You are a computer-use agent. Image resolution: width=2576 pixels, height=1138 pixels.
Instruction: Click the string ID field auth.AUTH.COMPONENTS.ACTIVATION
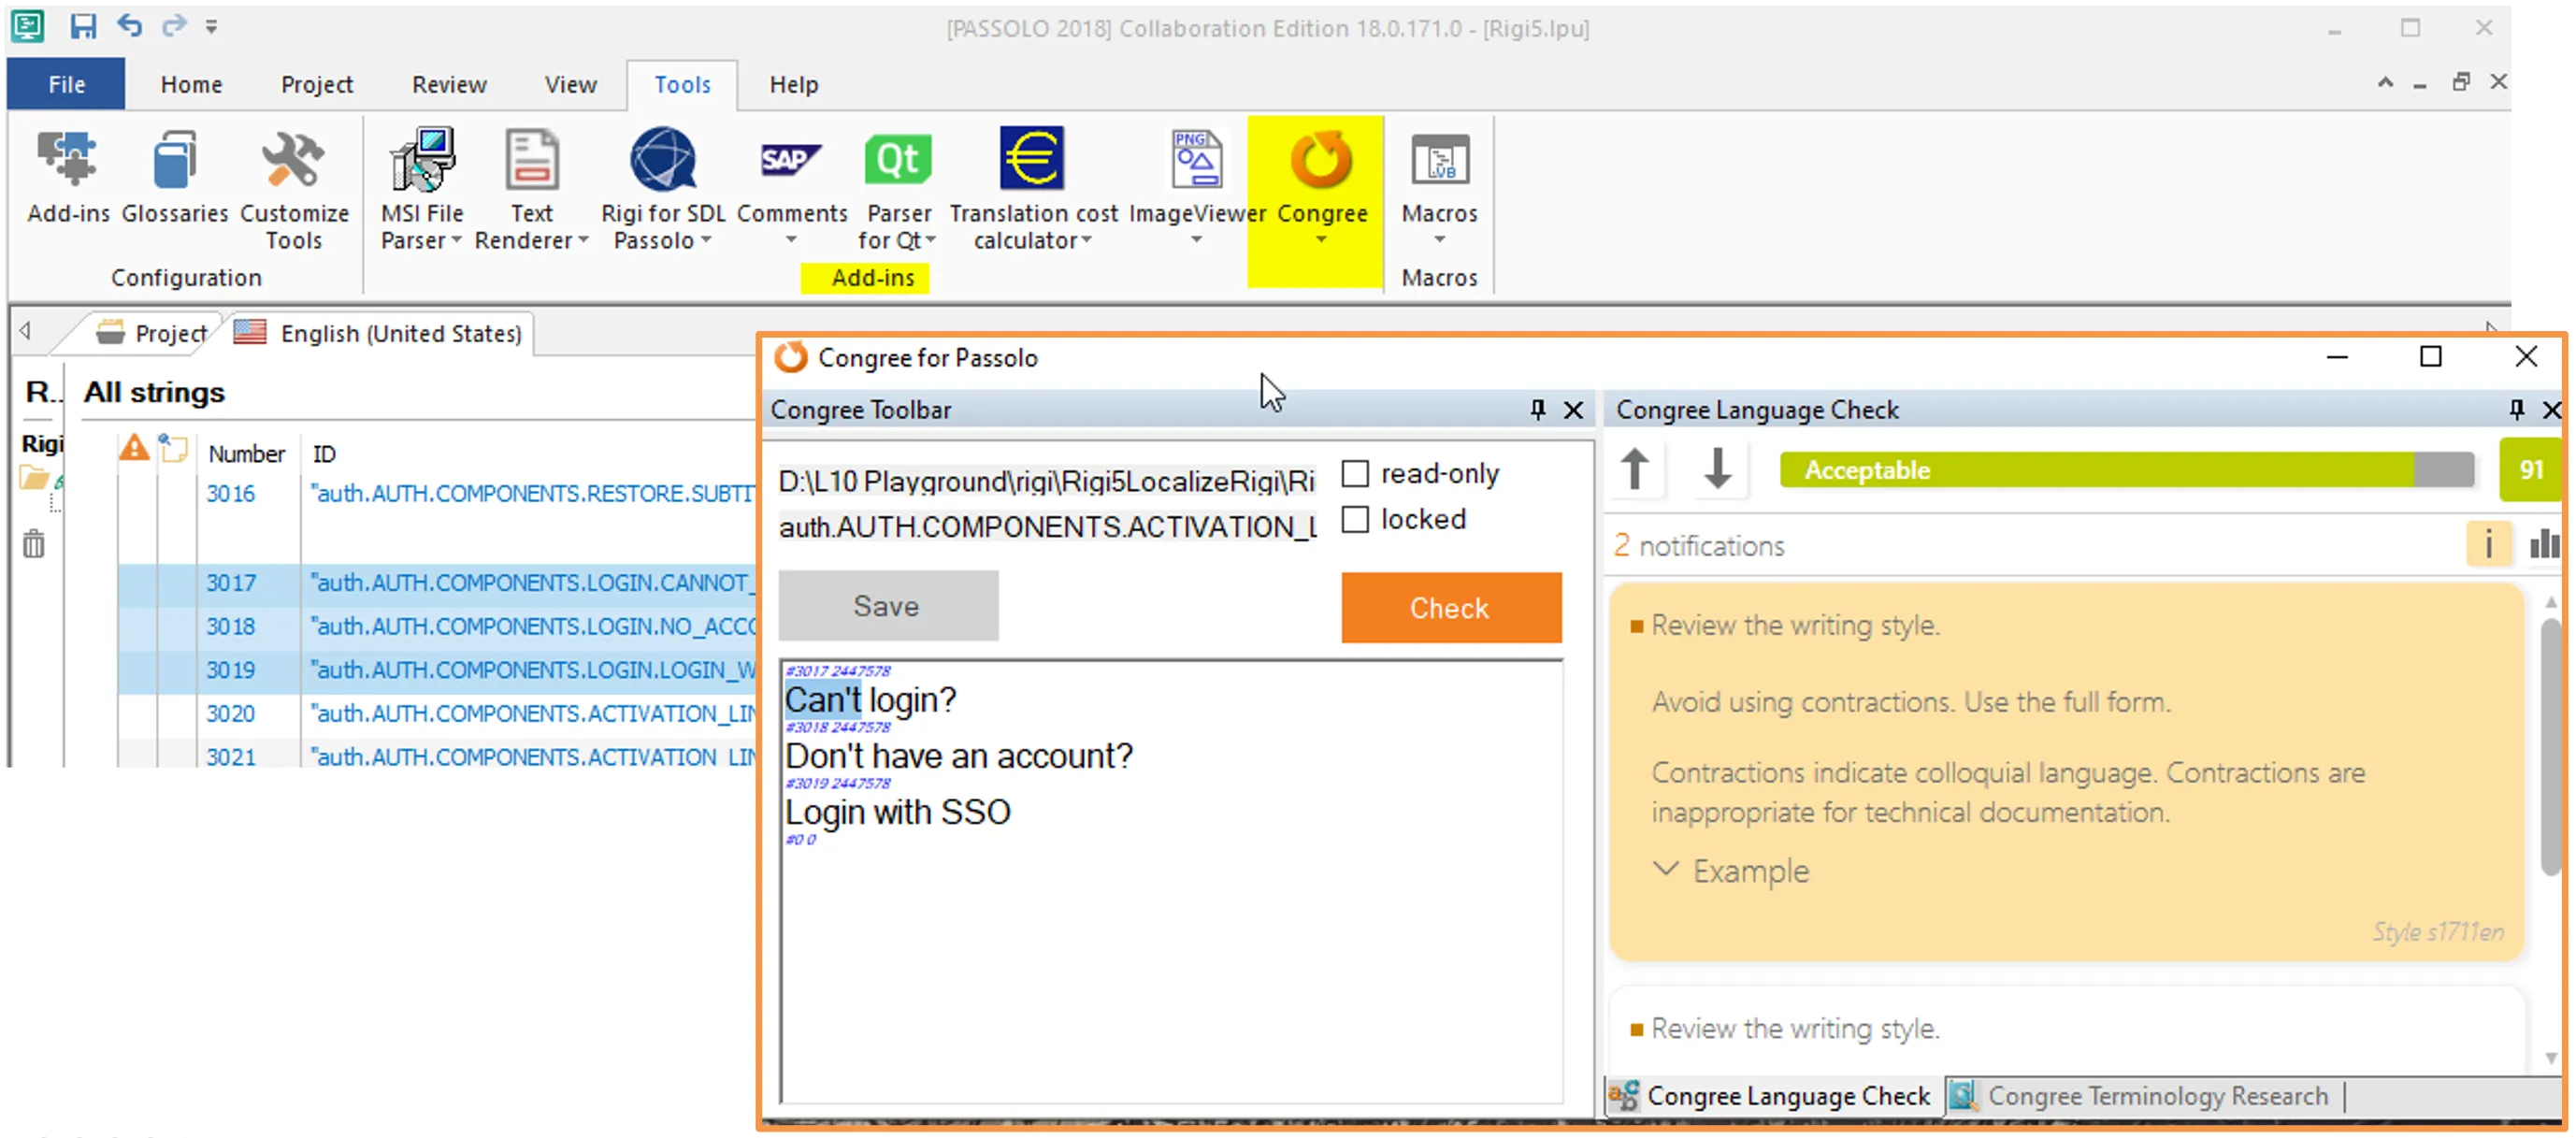click(x=1046, y=526)
